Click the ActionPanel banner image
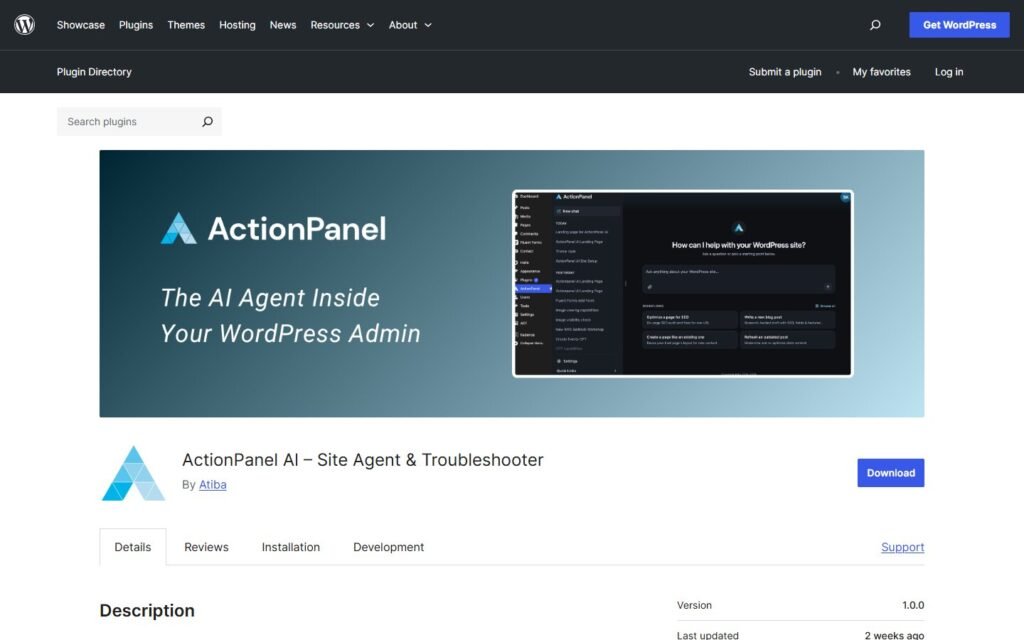The image size is (1024, 640). pos(511,283)
